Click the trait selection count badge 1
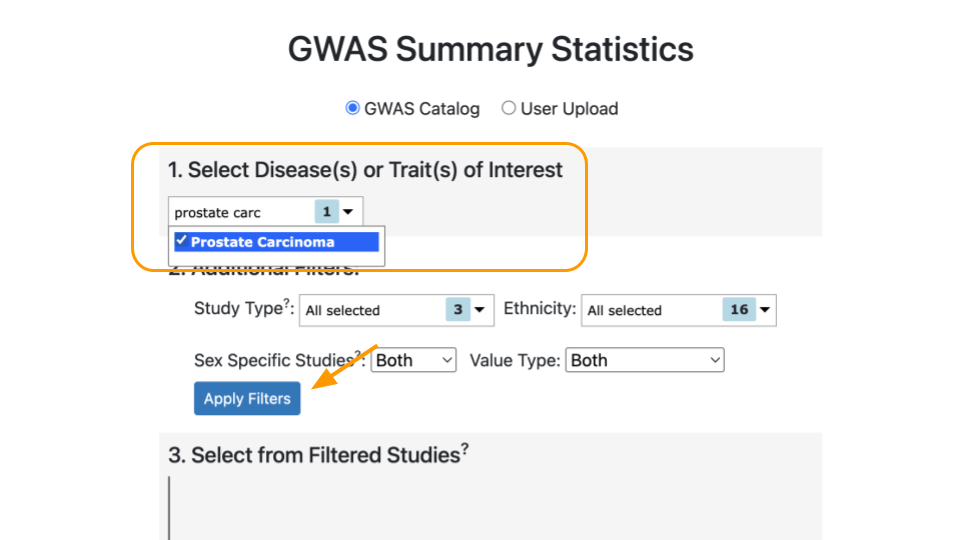 tap(326, 212)
